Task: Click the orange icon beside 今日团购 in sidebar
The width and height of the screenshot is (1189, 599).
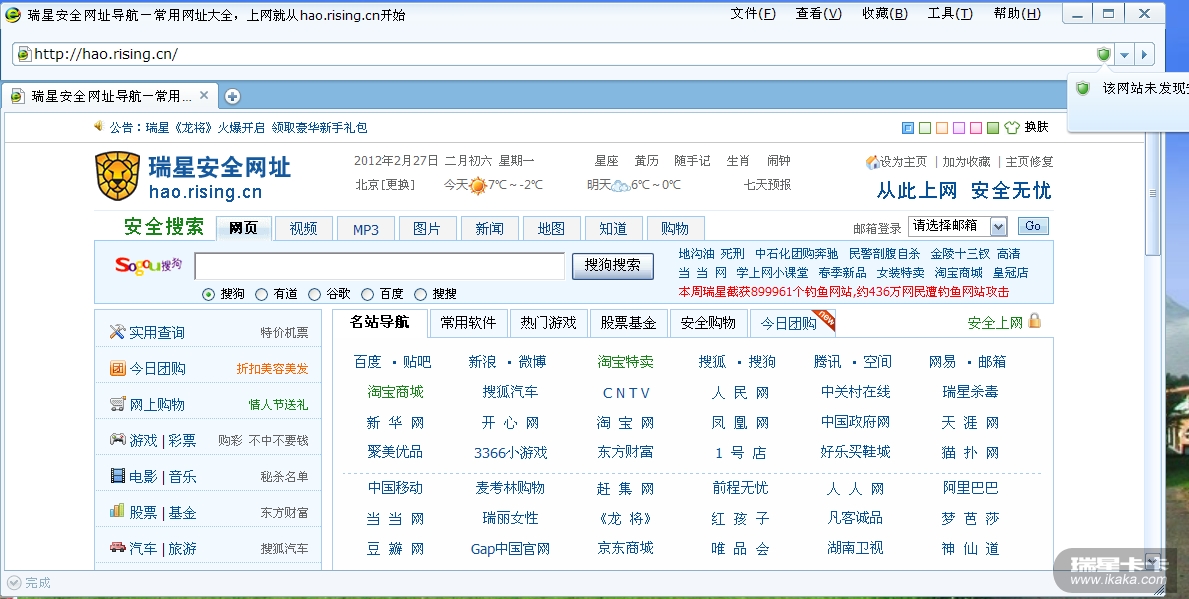Action: (117, 368)
